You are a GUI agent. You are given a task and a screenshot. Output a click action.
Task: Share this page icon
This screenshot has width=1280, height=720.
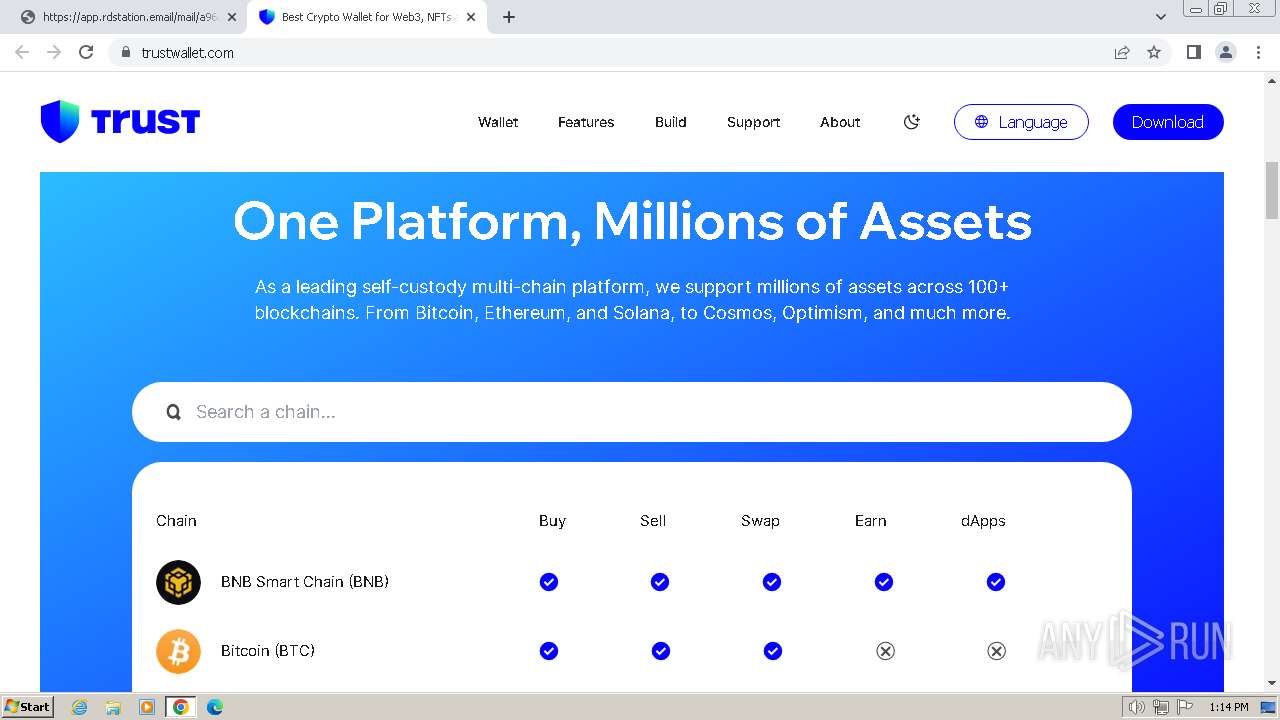tap(1122, 52)
